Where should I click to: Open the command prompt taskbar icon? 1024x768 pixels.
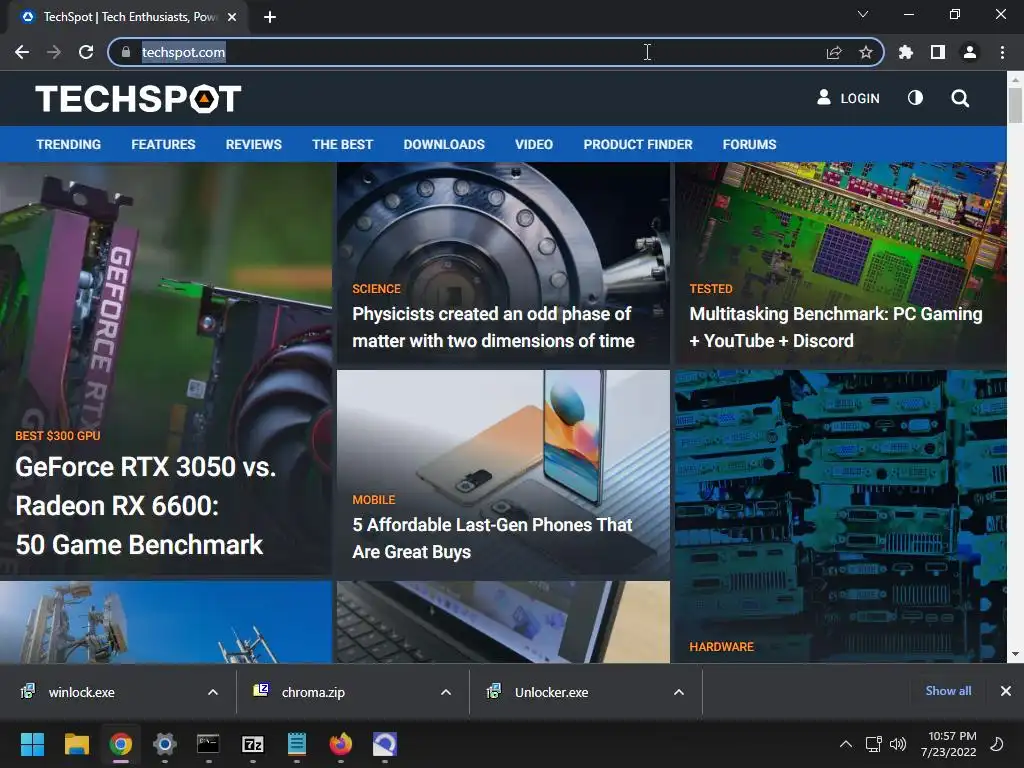208,744
